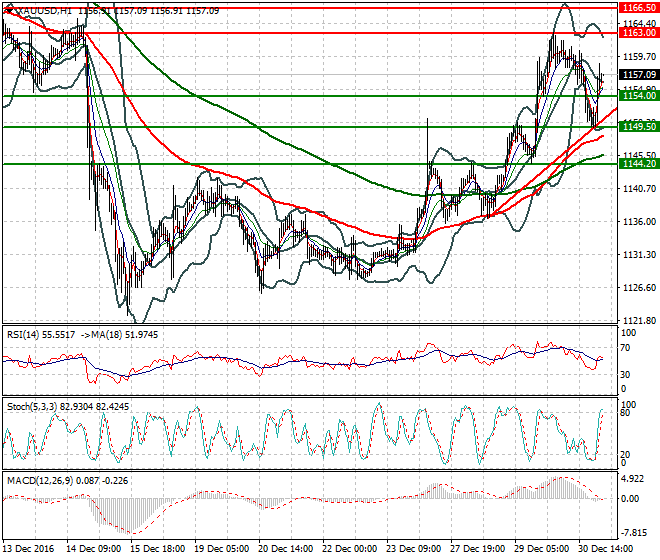
Task: Click the 1131.30 price axis value
Action: 639,254
